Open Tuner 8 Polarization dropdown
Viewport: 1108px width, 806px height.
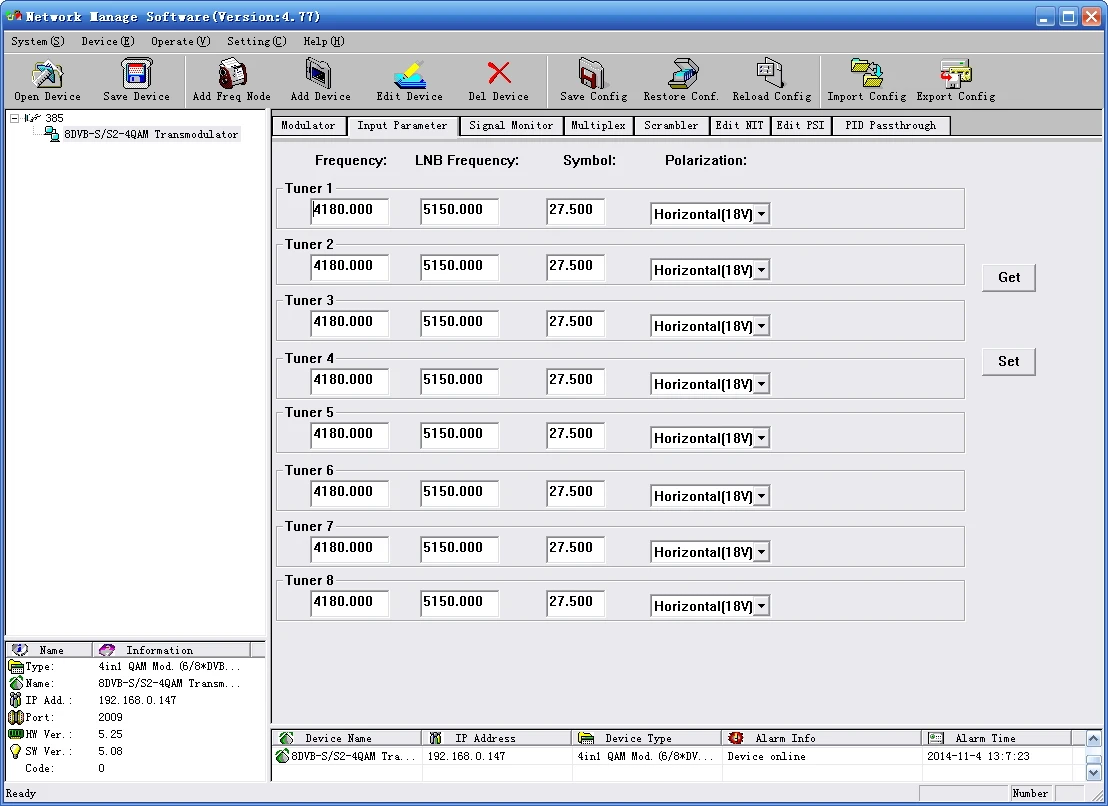click(x=761, y=606)
